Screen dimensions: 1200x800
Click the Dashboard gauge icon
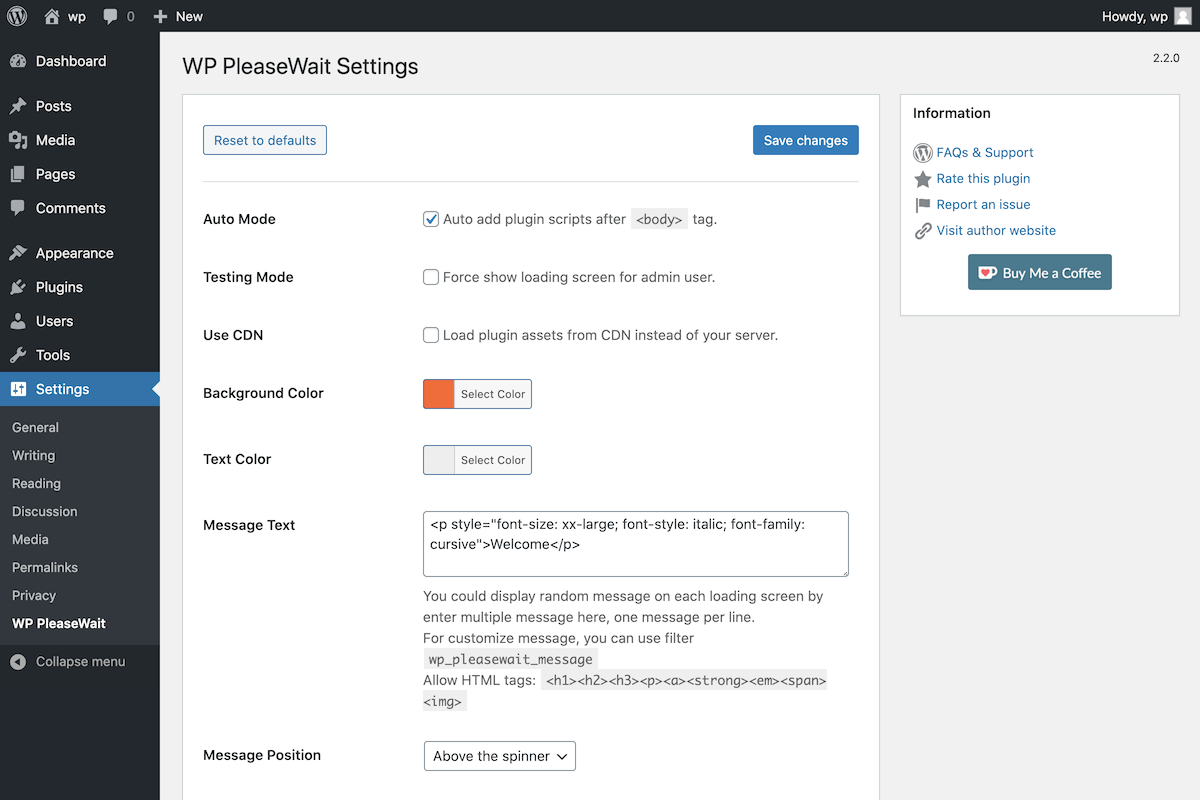click(18, 61)
